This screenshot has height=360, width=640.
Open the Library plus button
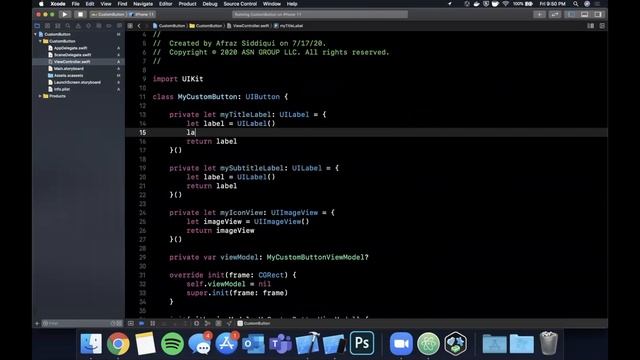point(539,14)
